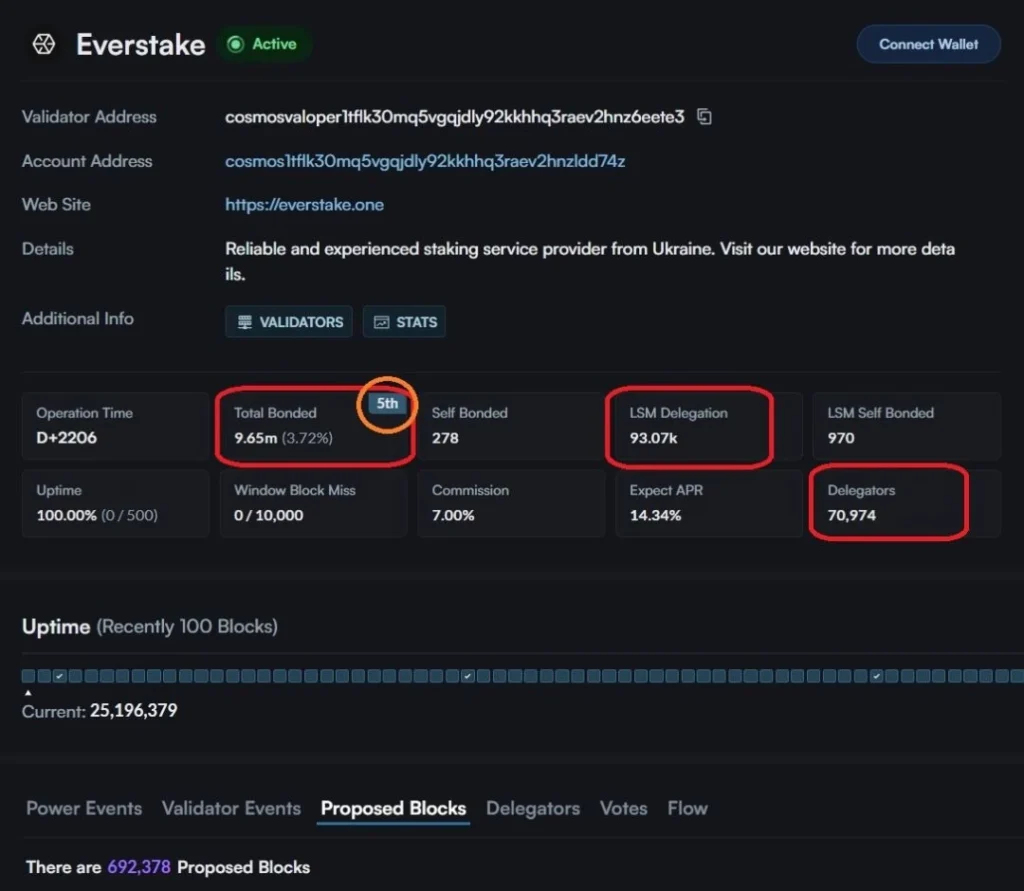Switch to the Validator Events tab
The image size is (1024, 891).
coord(231,808)
